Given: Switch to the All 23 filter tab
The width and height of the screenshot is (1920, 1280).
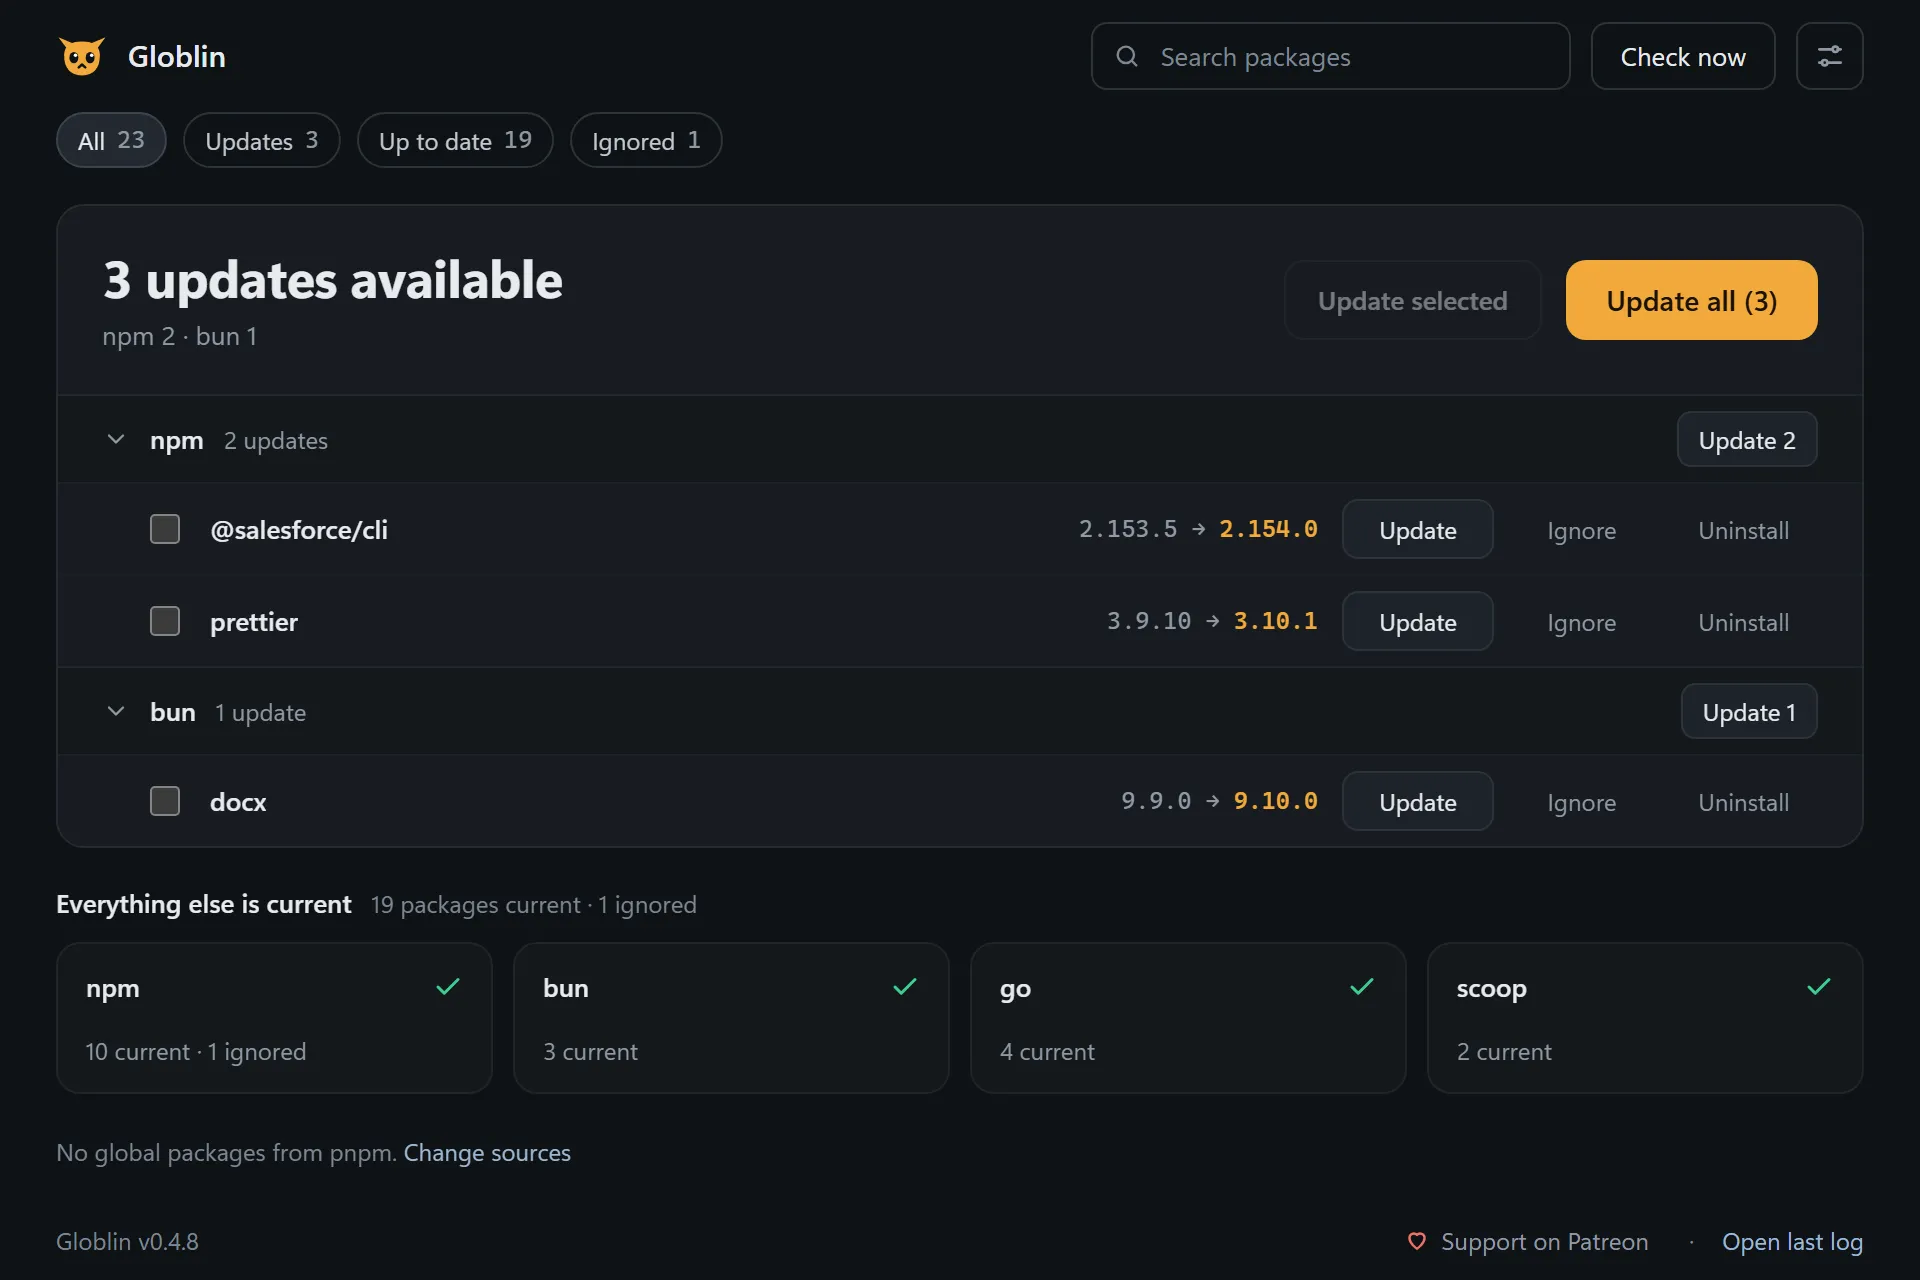Looking at the screenshot, I should (111, 140).
